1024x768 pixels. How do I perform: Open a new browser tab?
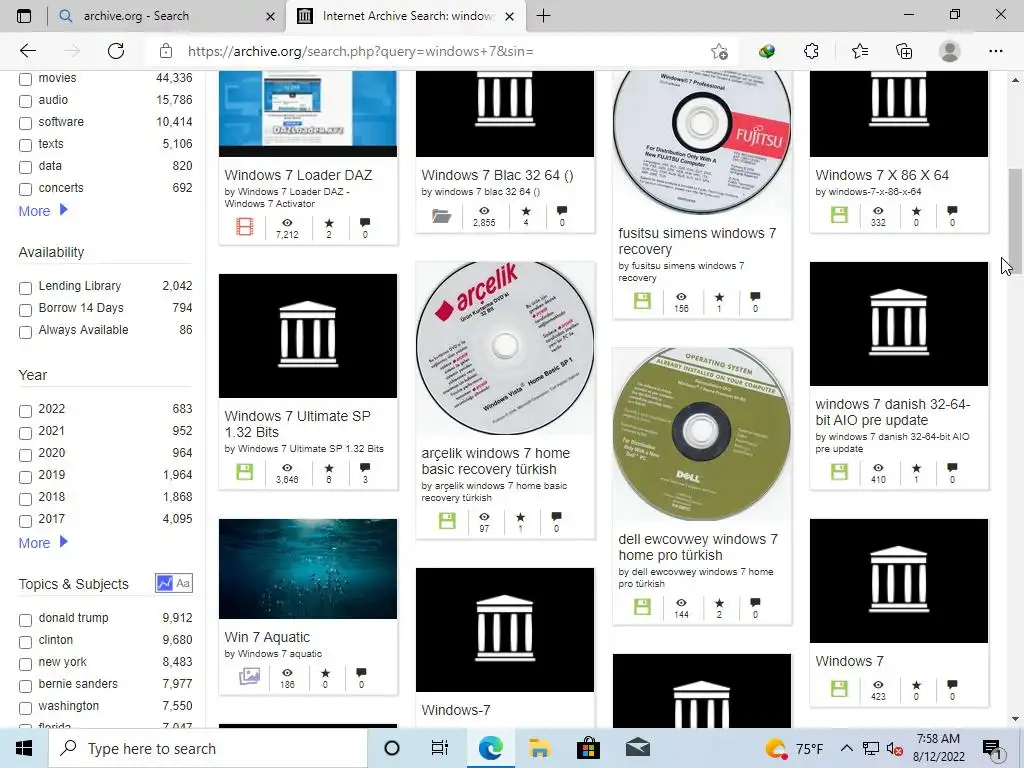click(x=543, y=16)
